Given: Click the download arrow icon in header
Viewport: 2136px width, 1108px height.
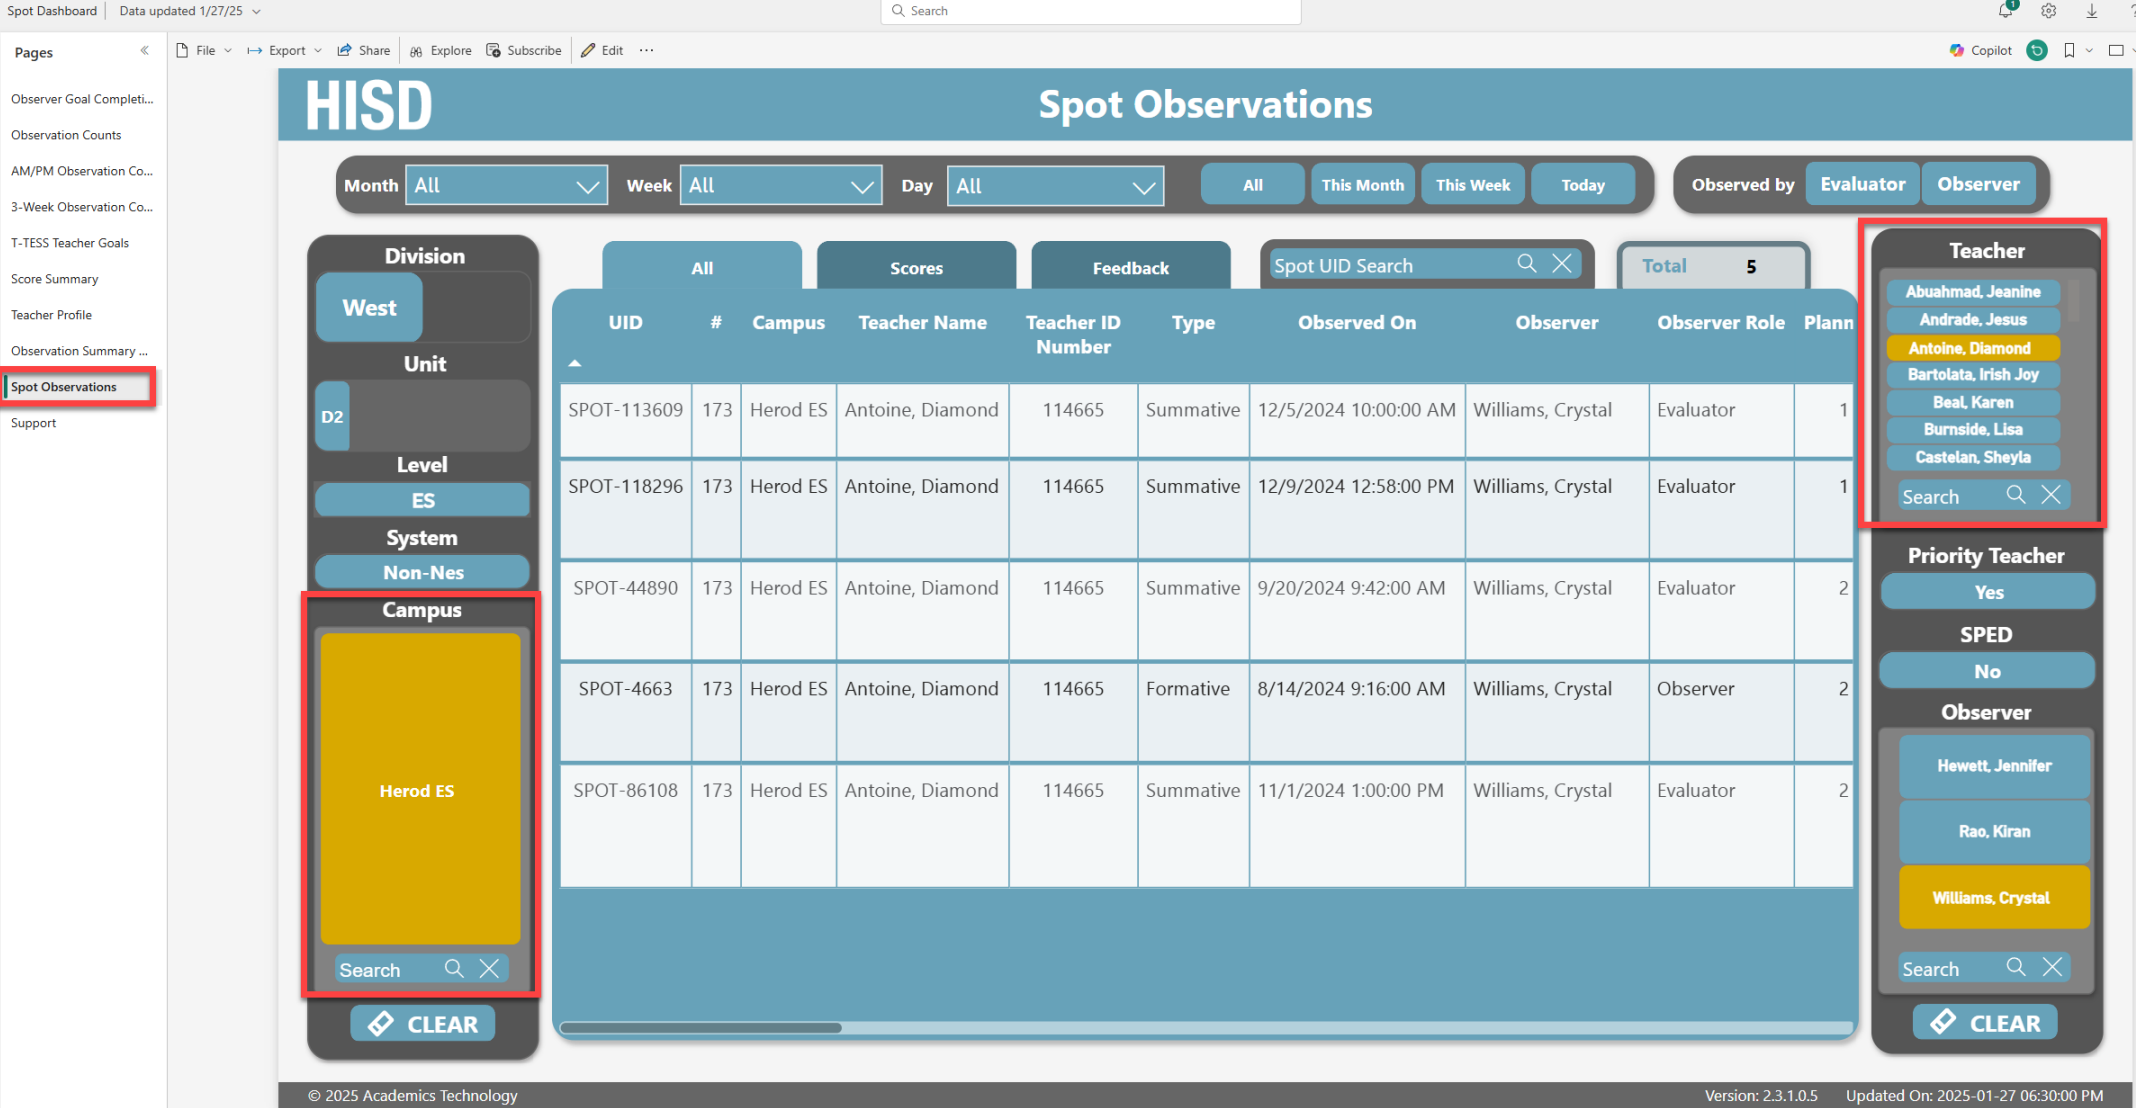Looking at the screenshot, I should coord(2092,11).
